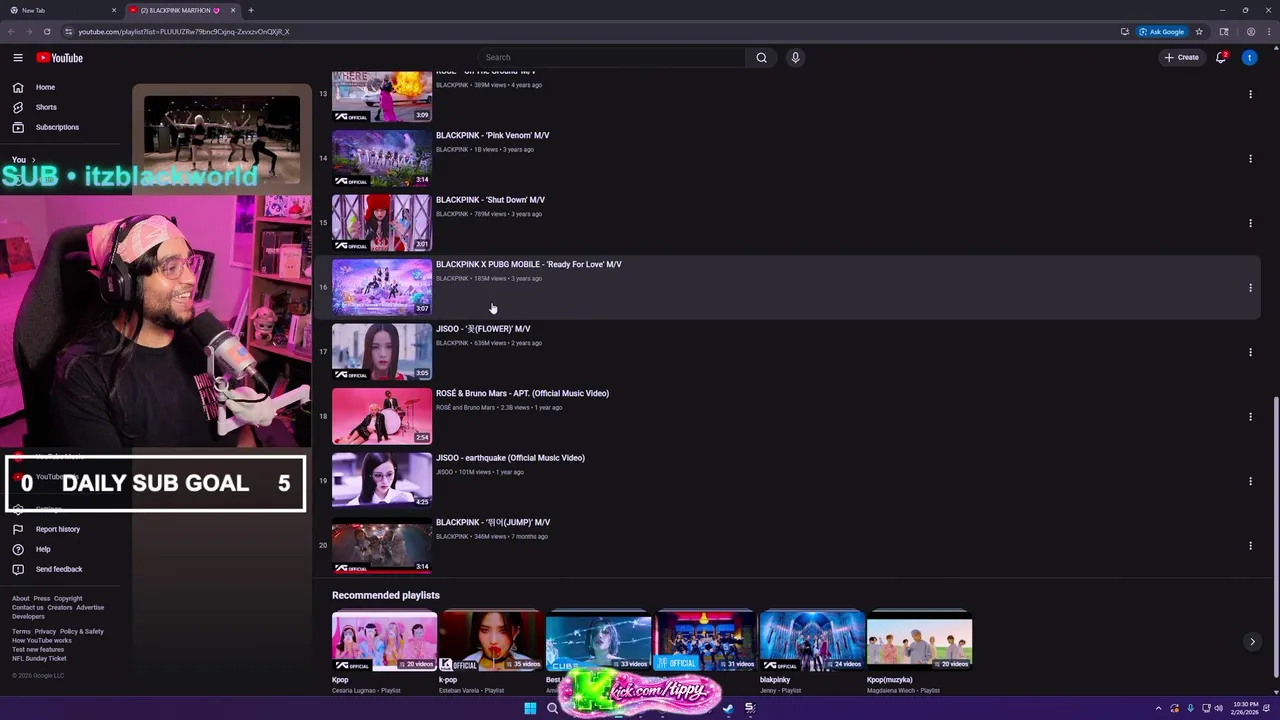The width and height of the screenshot is (1280, 720).
Task: Open the Privacy footer link
Action: 45,632
